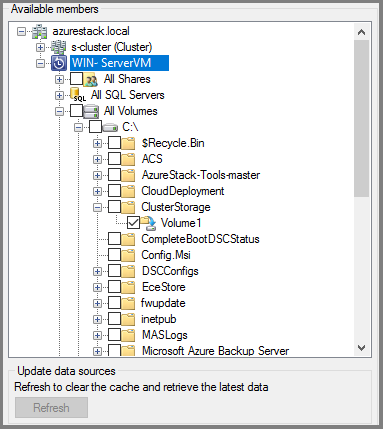This screenshot has width=383, height=429.
Task: Click the All Shares users icon
Action: coord(91,79)
